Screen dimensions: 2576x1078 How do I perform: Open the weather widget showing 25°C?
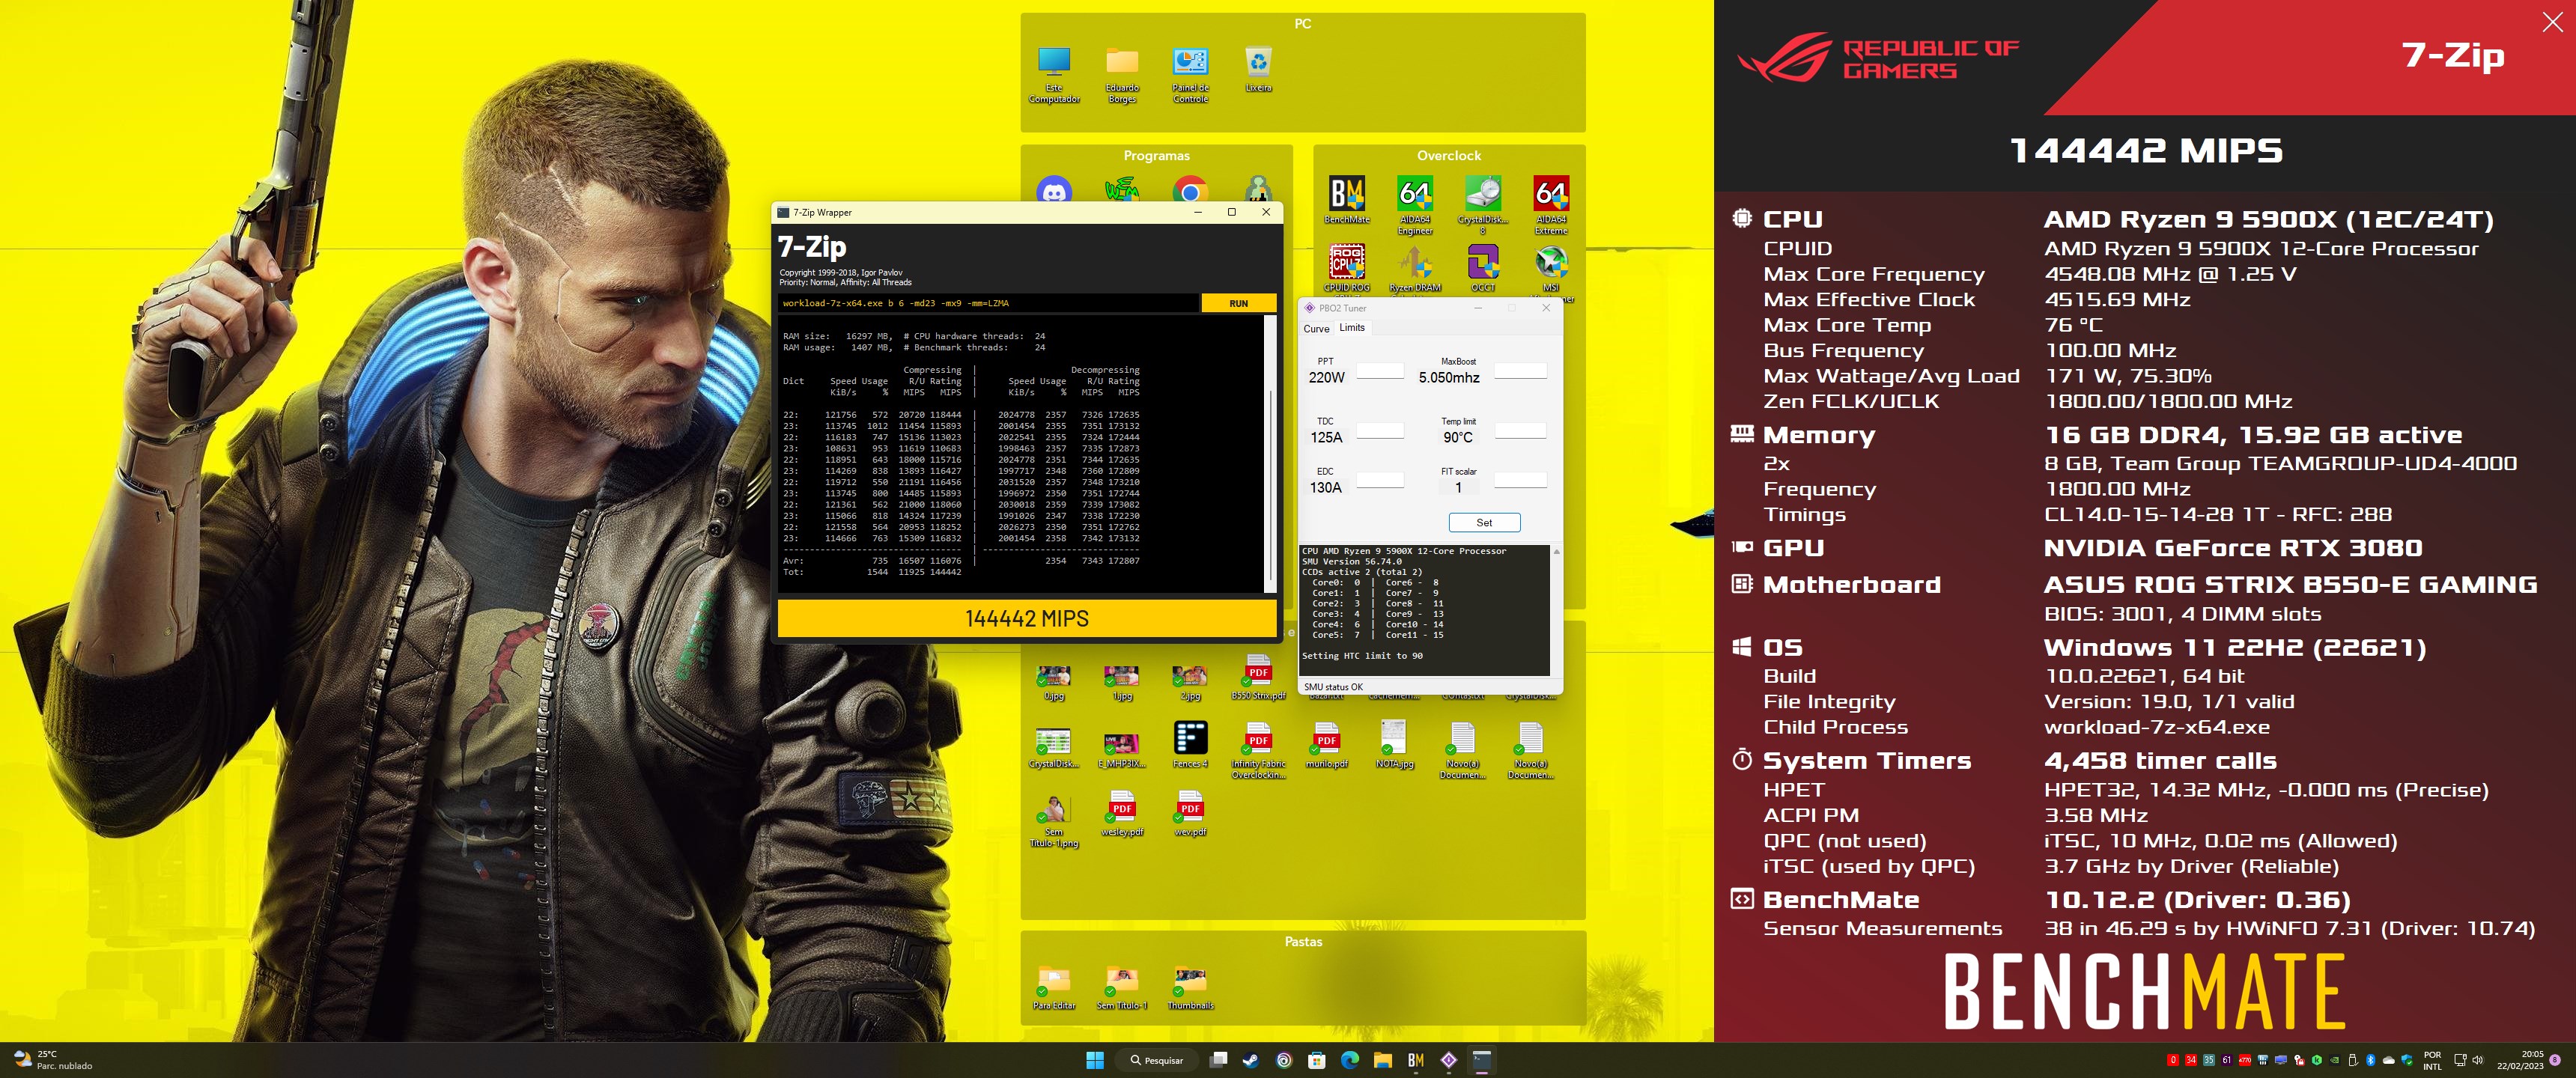coord(52,1060)
